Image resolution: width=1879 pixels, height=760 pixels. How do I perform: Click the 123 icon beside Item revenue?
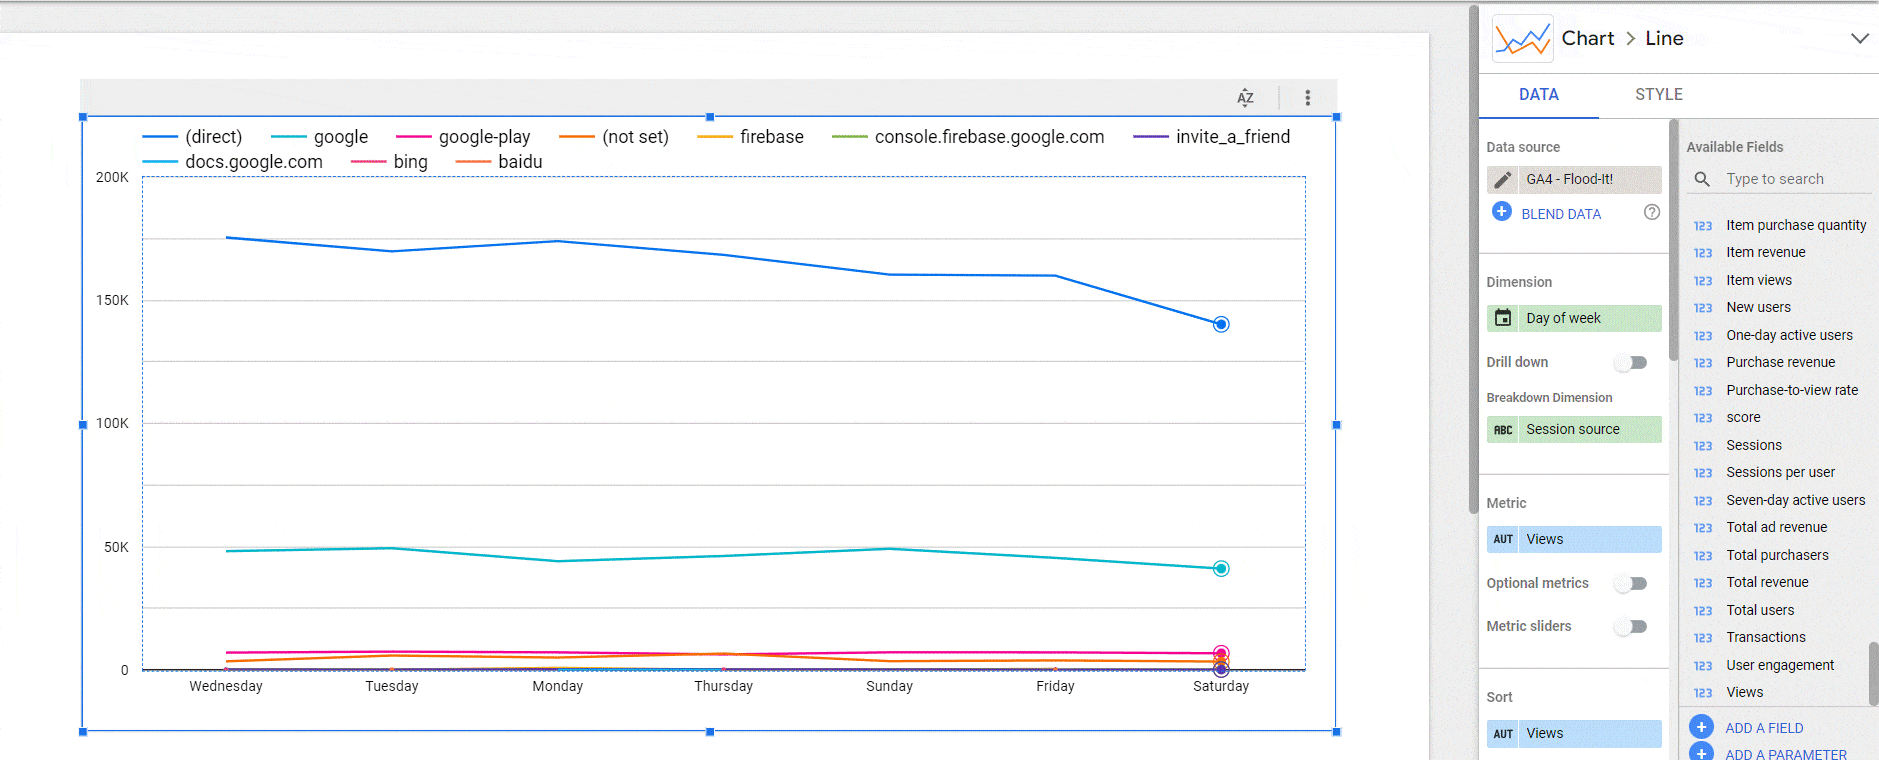coord(1703,253)
